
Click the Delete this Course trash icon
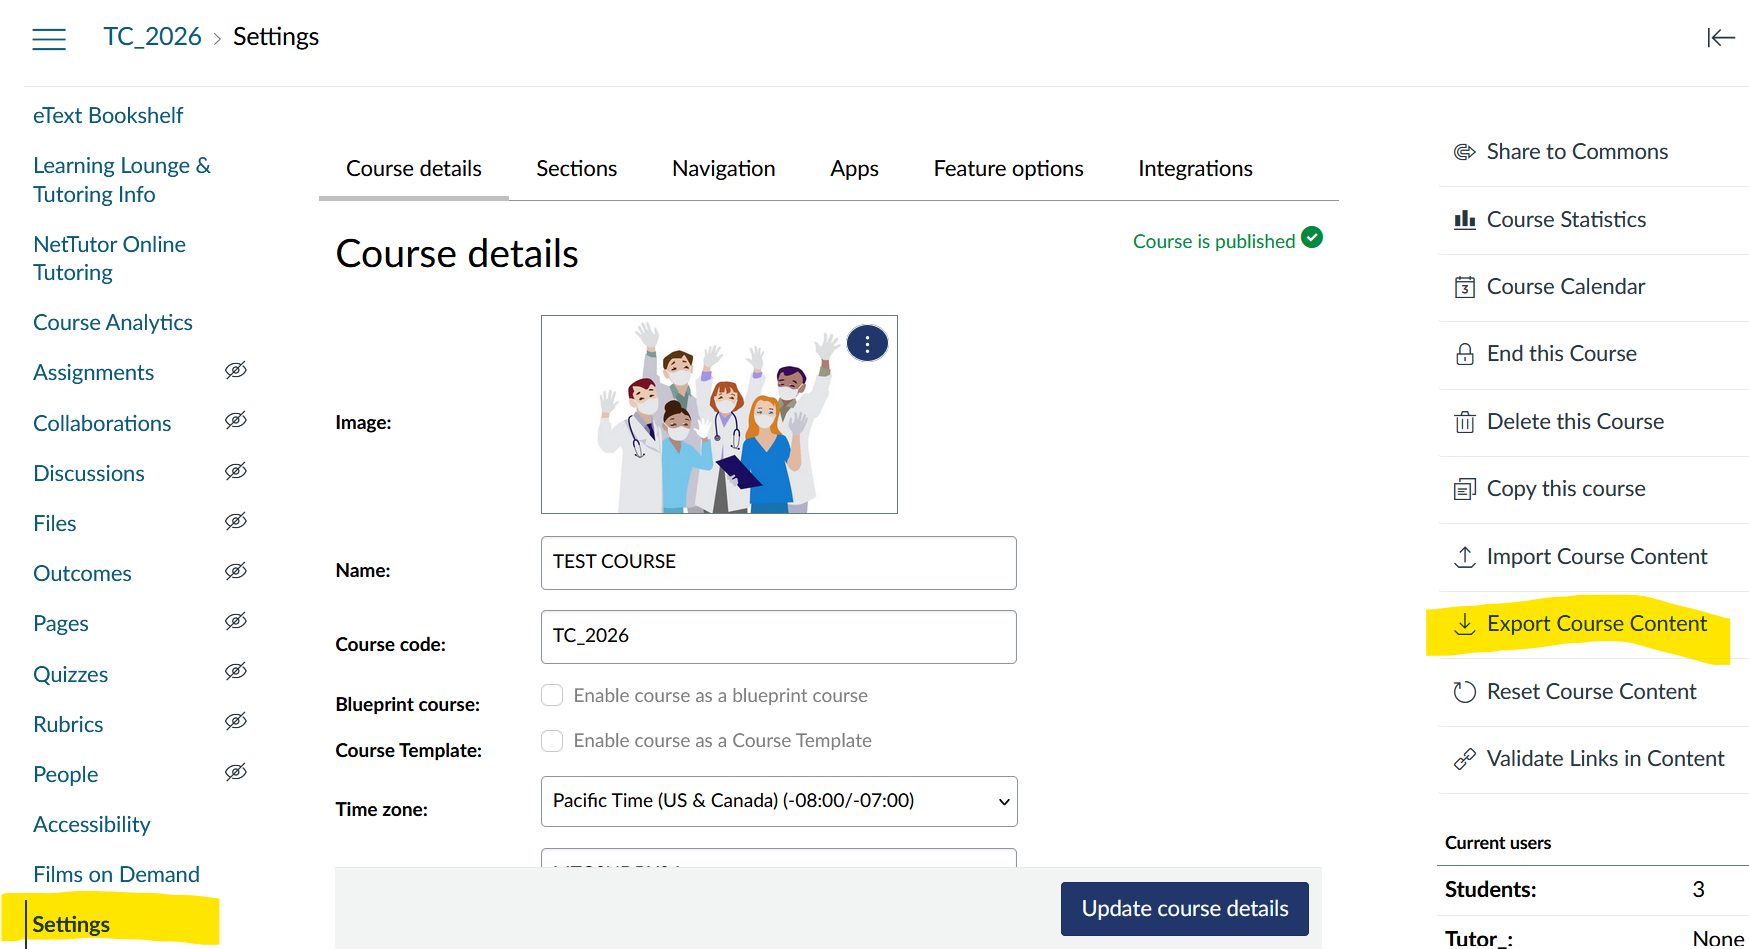tap(1464, 422)
